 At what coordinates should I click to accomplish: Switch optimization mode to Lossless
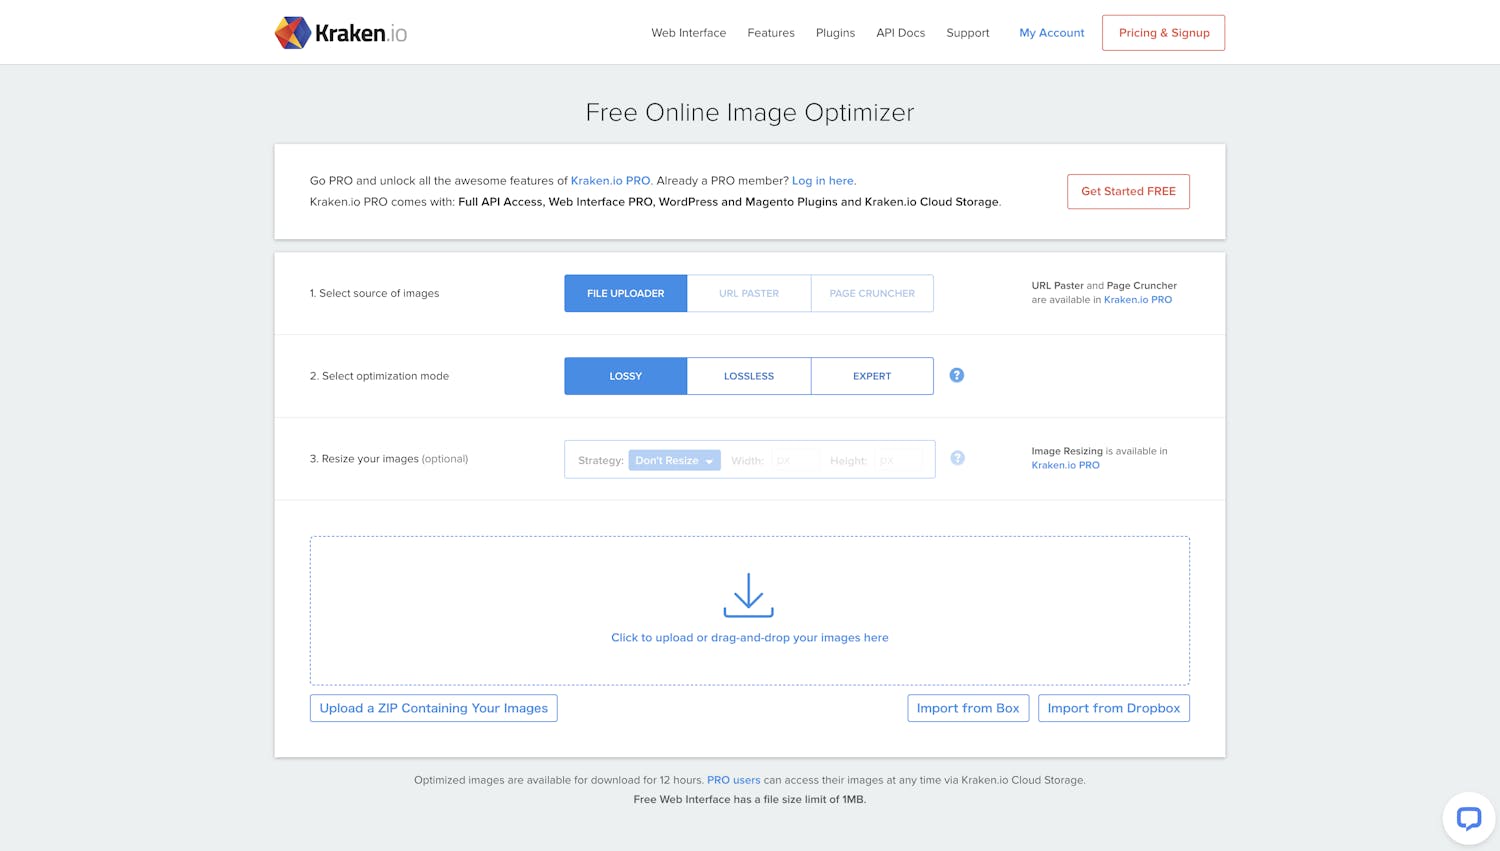(749, 376)
